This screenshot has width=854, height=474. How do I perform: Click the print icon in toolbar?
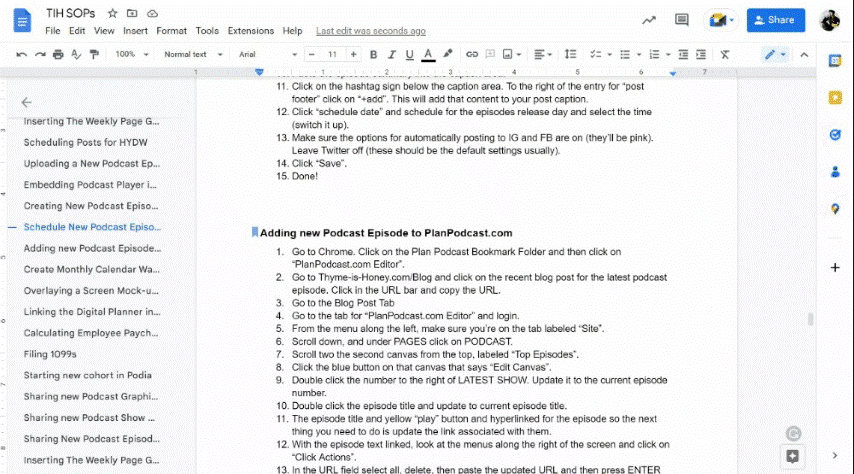tap(58, 54)
